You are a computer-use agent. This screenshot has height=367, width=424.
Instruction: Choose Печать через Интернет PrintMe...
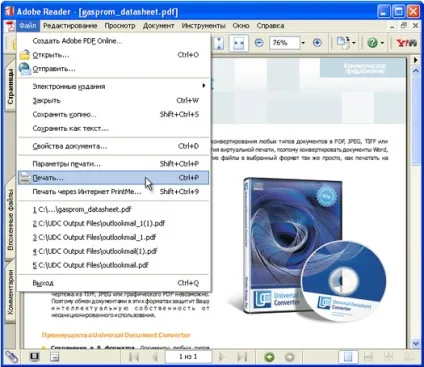pyautogui.click(x=113, y=192)
